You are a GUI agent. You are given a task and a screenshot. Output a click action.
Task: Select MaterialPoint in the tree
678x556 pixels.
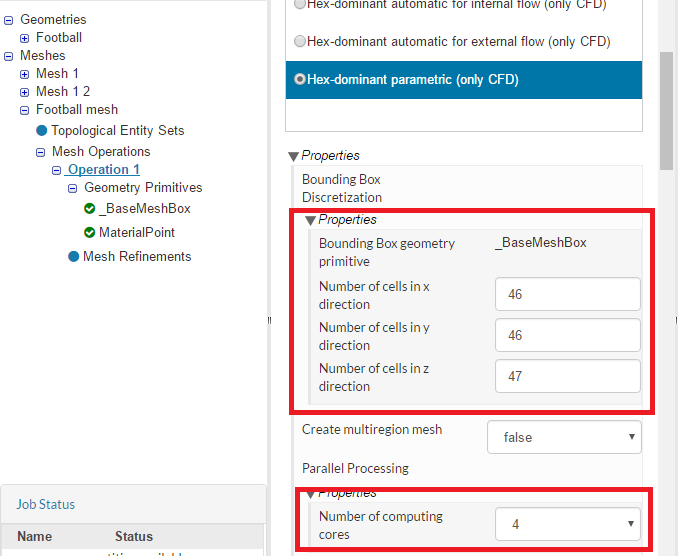137,233
